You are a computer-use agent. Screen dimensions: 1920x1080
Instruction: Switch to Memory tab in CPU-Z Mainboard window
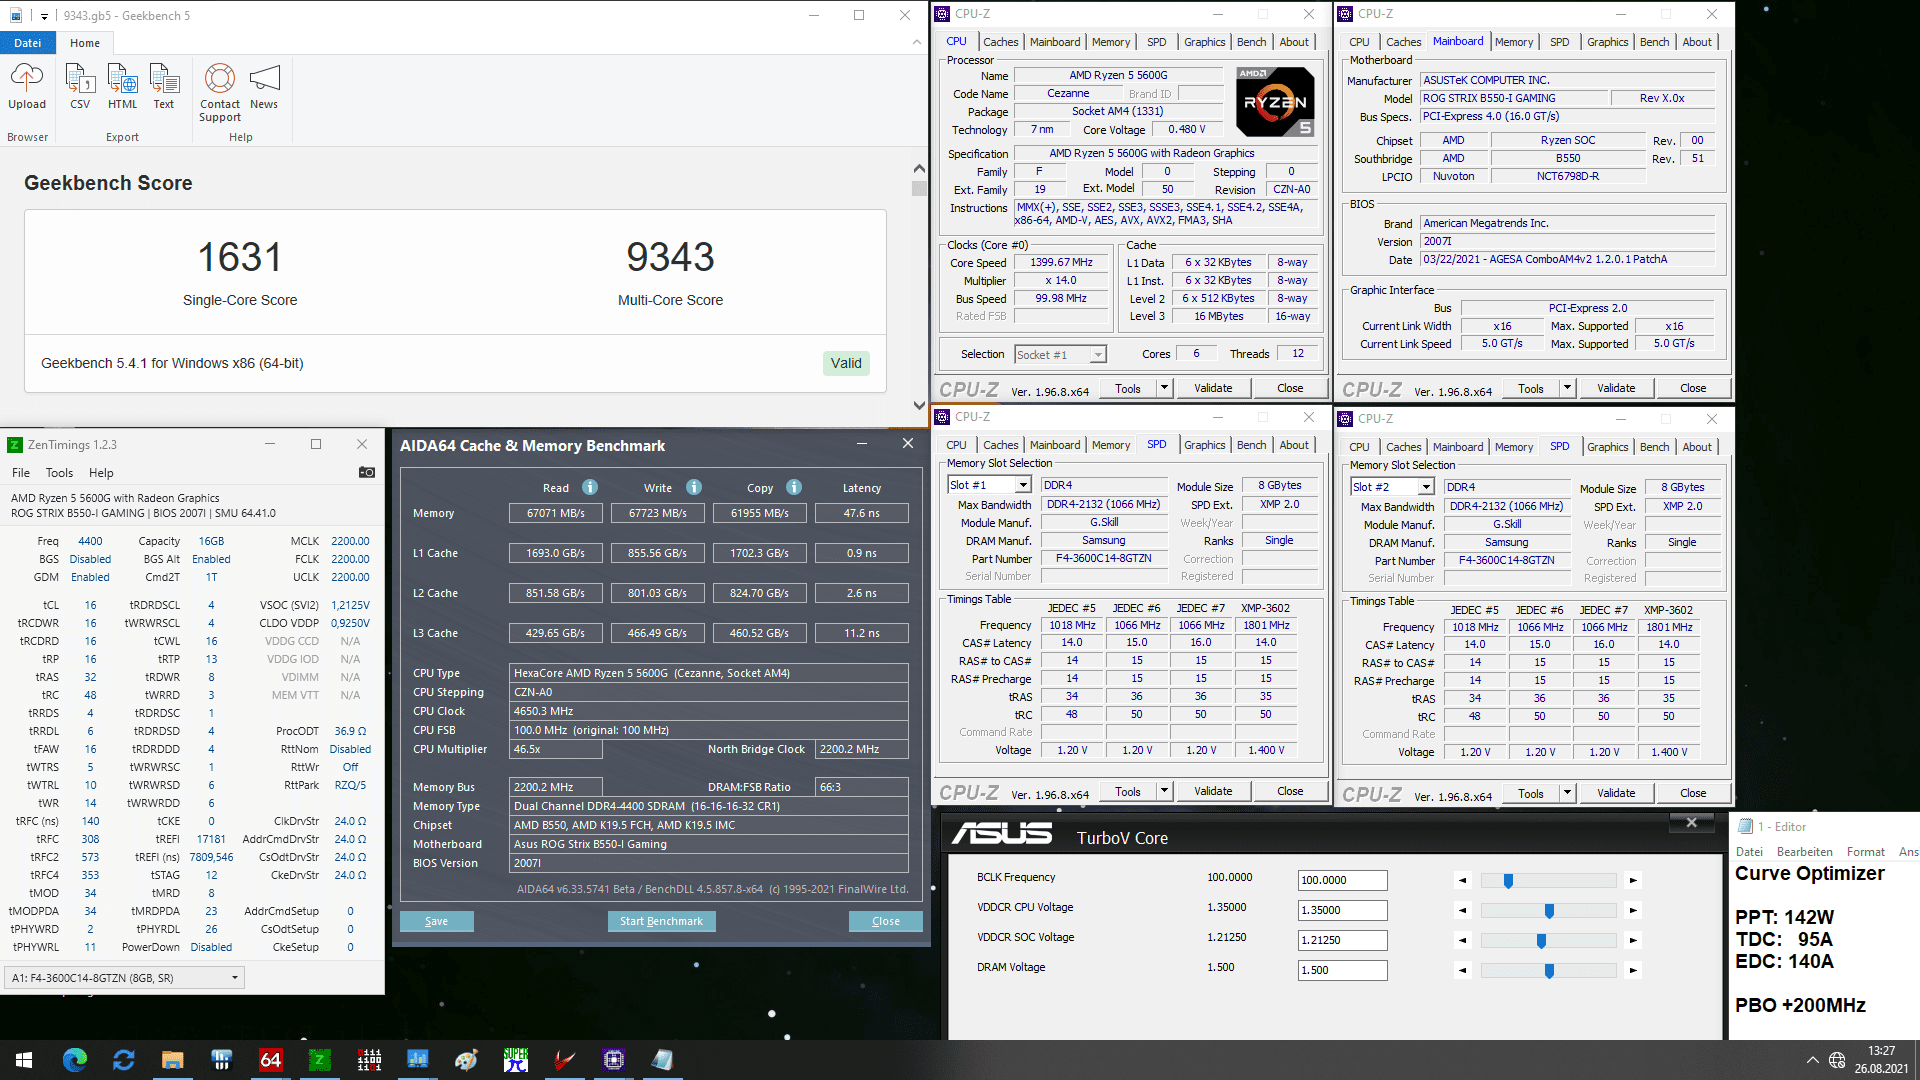point(1513,42)
